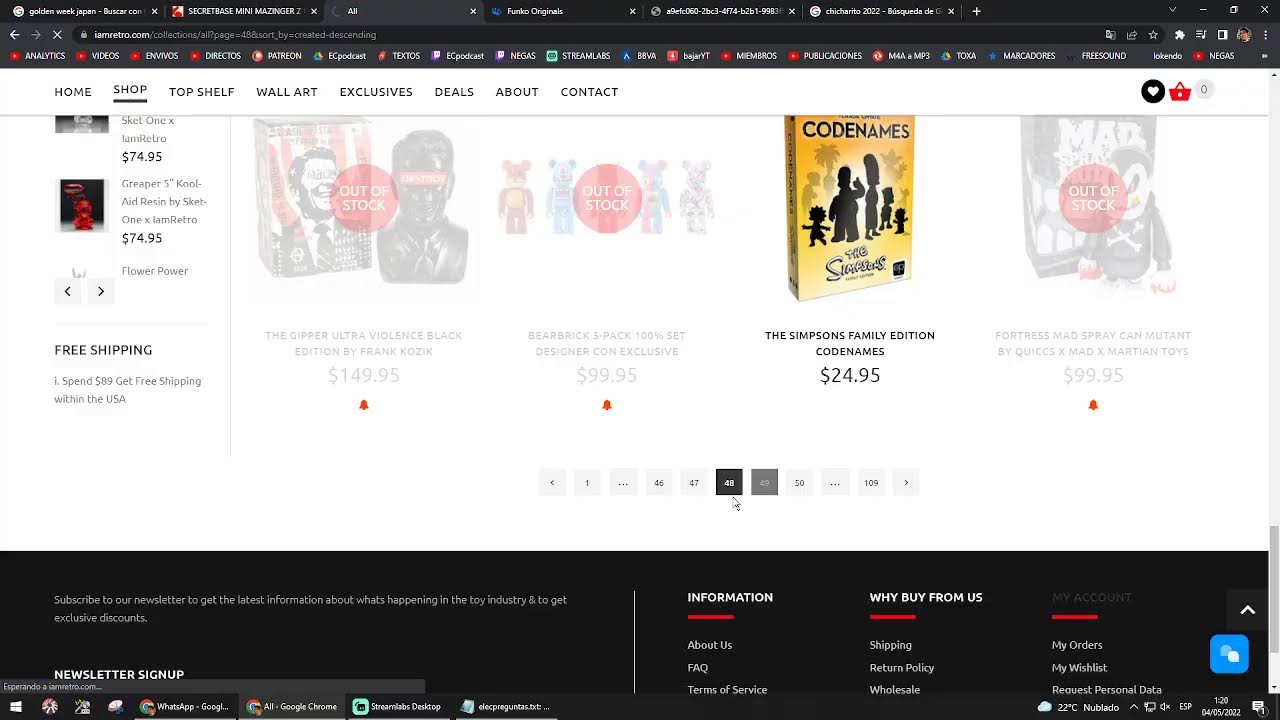Open Streamlabs Desktop from the taskbar

pos(398,706)
